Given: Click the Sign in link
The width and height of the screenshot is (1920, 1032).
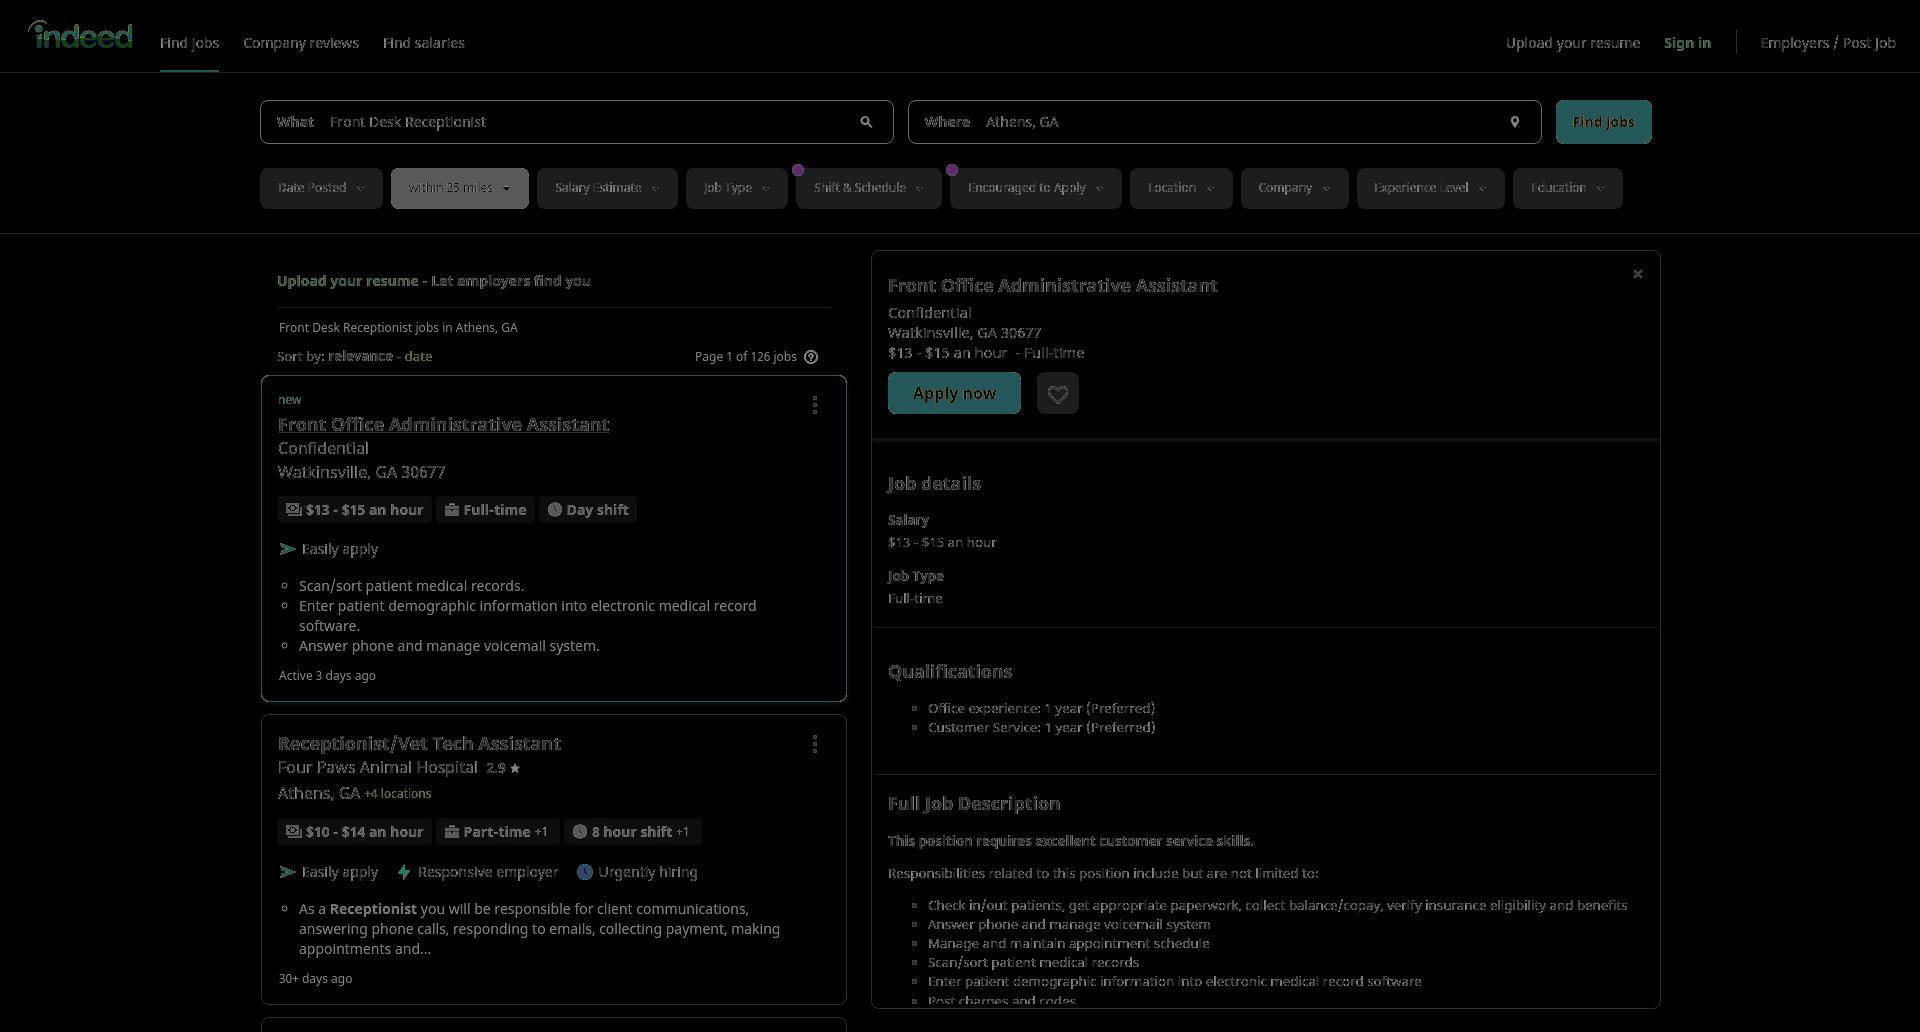Looking at the screenshot, I should [1687, 43].
